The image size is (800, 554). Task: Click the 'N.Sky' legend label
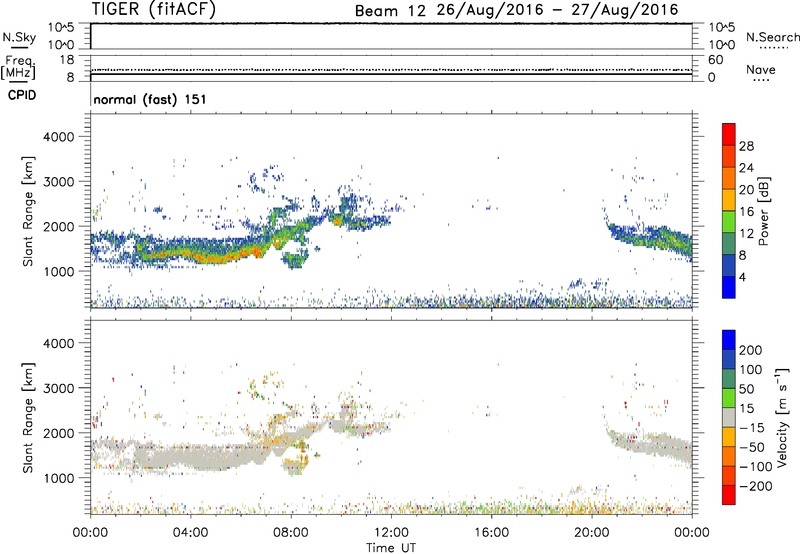click(x=19, y=37)
